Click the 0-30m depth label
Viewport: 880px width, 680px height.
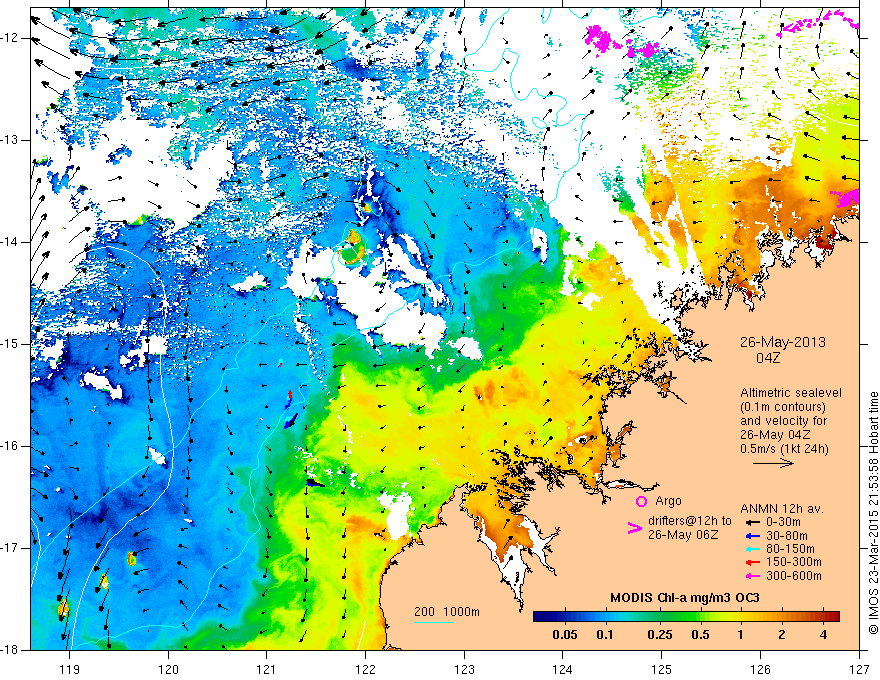(x=784, y=522)
